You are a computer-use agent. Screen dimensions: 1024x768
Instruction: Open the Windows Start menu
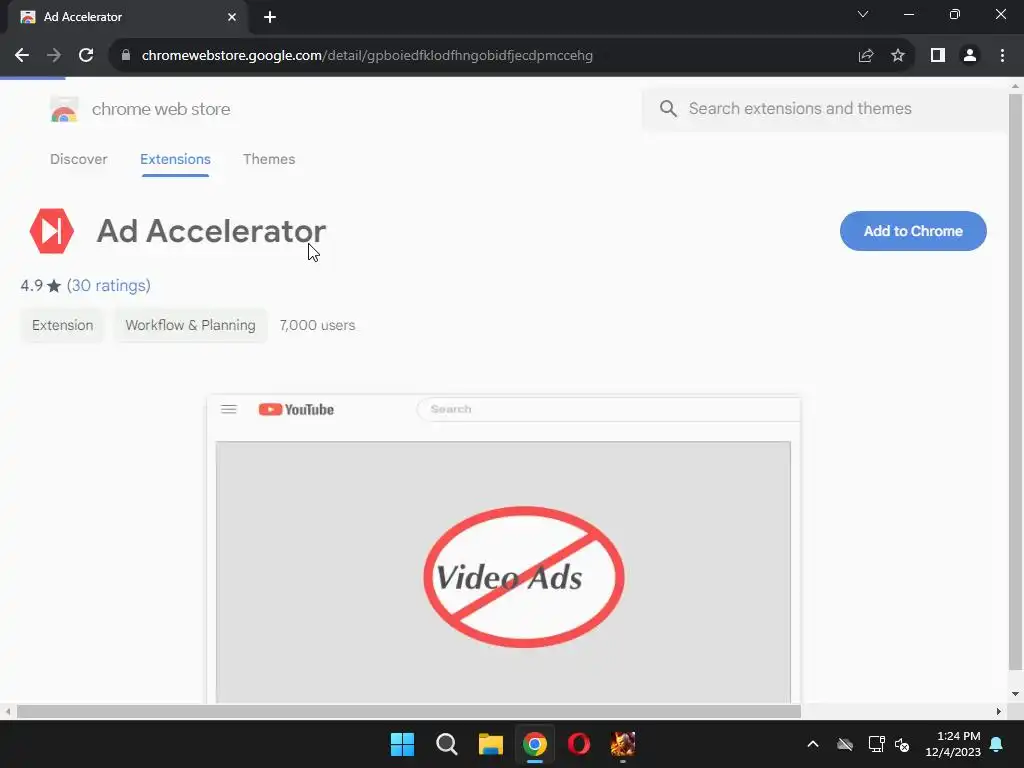402,744
